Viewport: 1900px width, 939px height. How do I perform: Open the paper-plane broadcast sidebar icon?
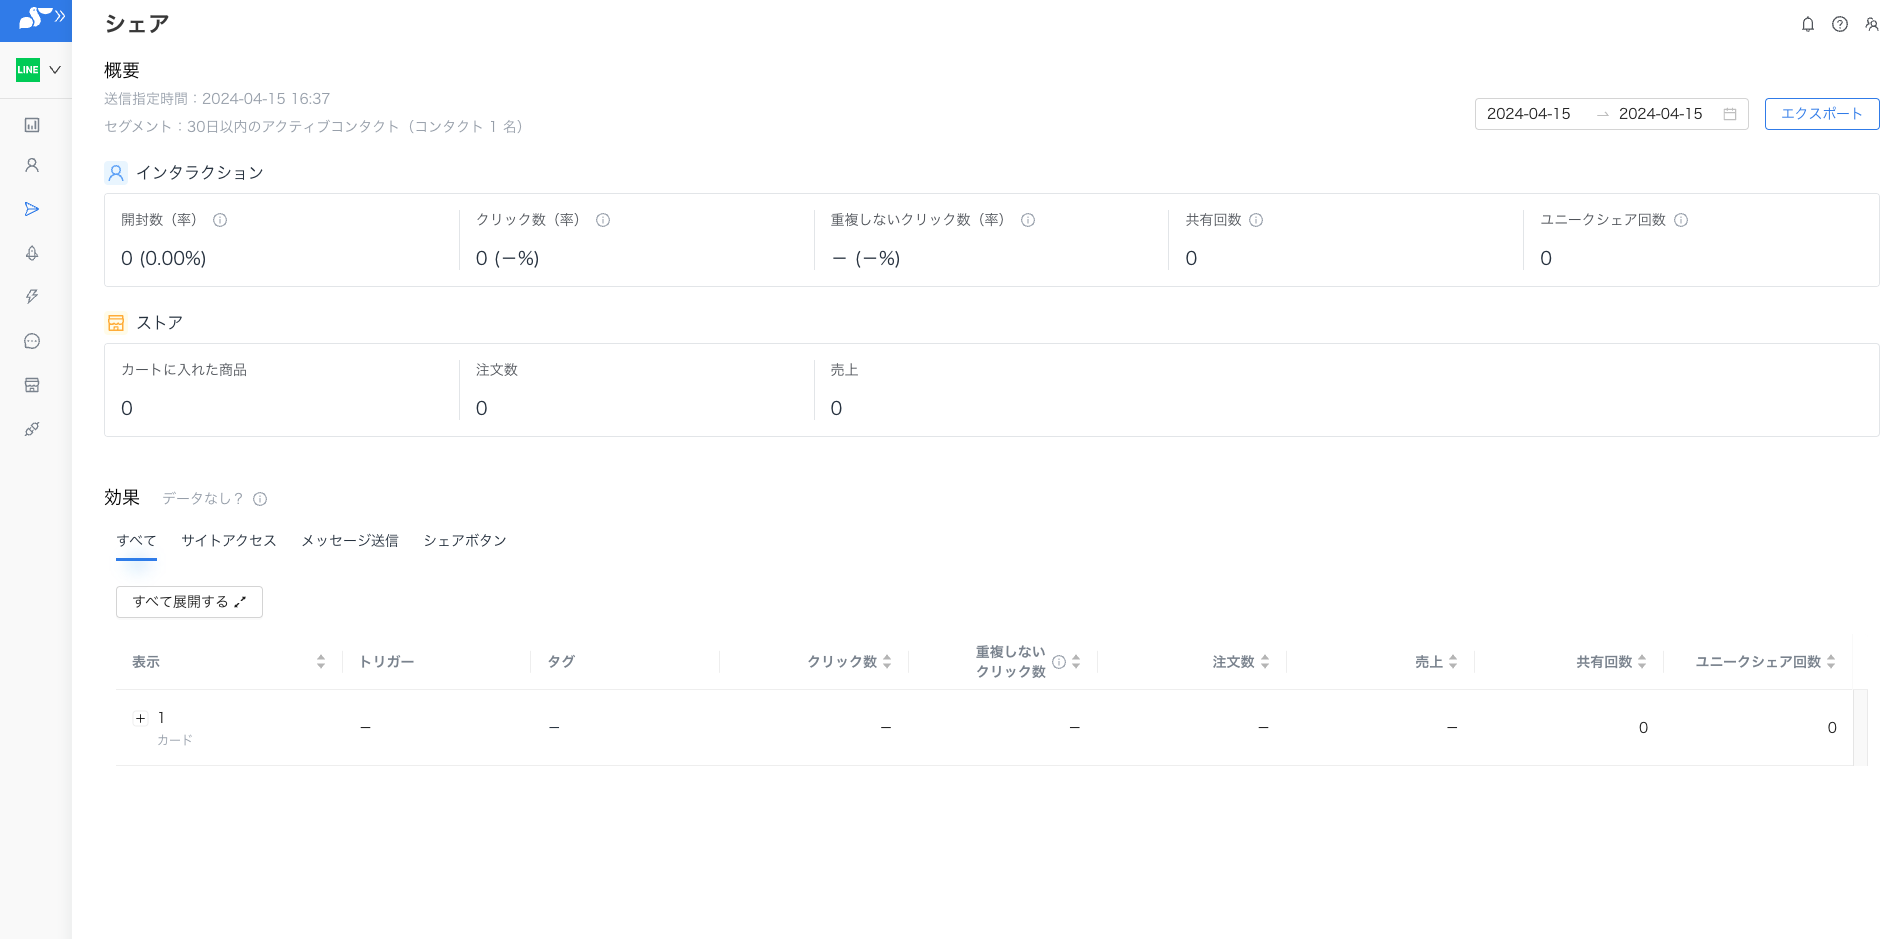coord(32,209)
